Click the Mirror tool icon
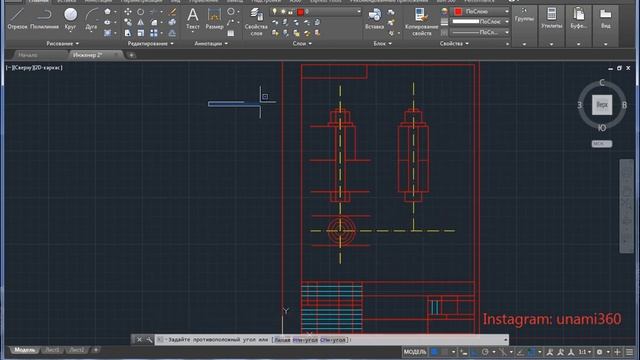This screenshot has height=360, width=640. pyautogui.click(x=140, y=22)
